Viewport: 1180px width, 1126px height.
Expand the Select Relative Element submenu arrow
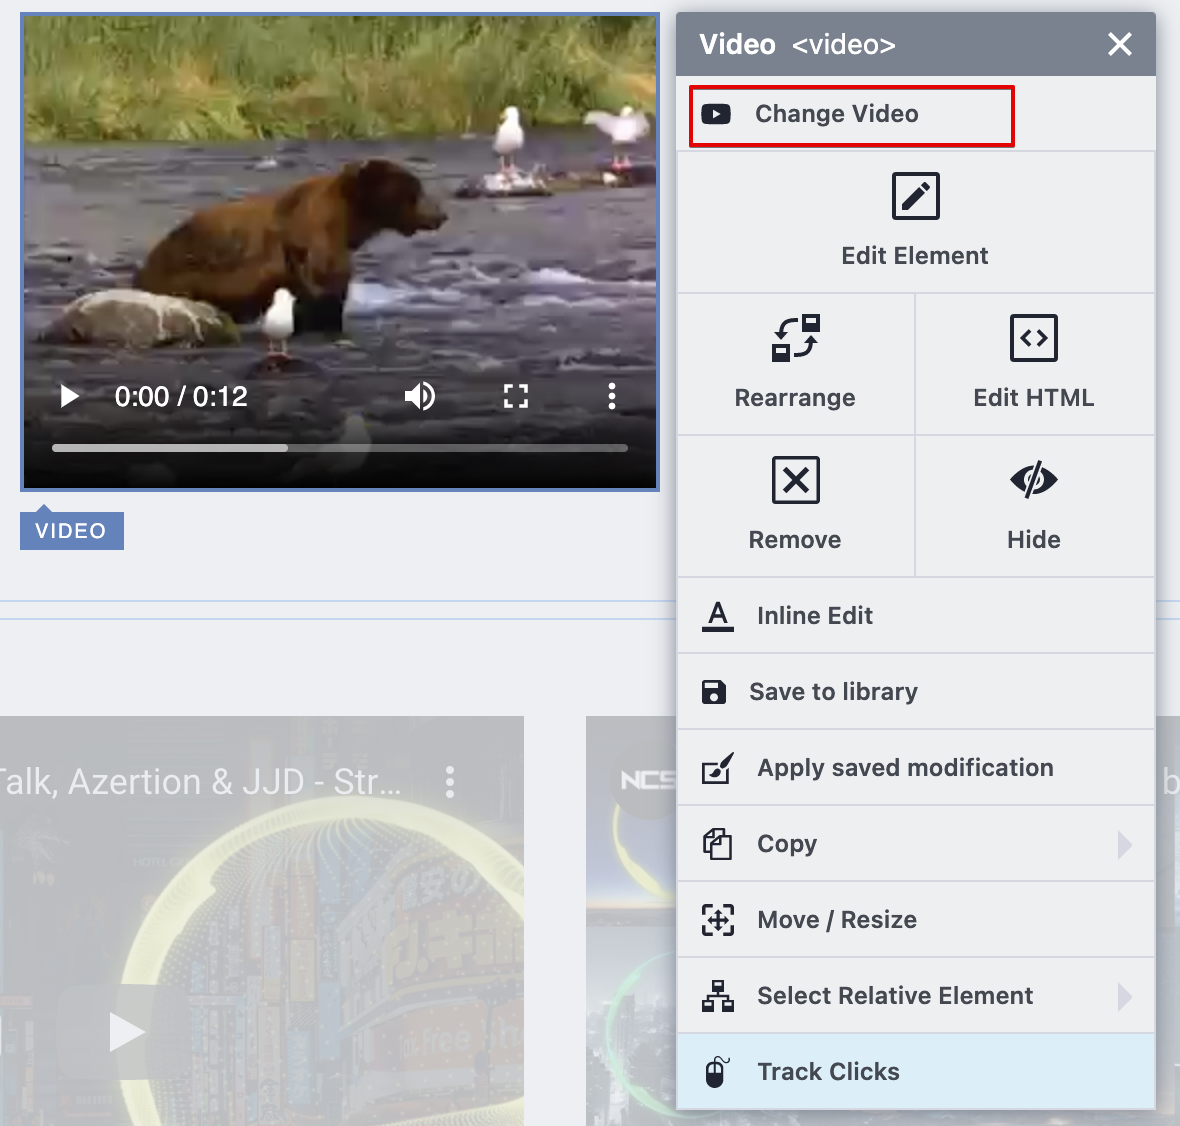[1124, 997]
